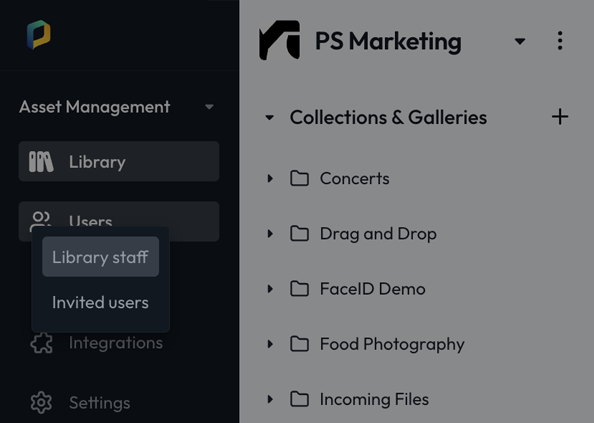Select Invited users option
Viewport: 594px width, 423px height.
point(100,302)
